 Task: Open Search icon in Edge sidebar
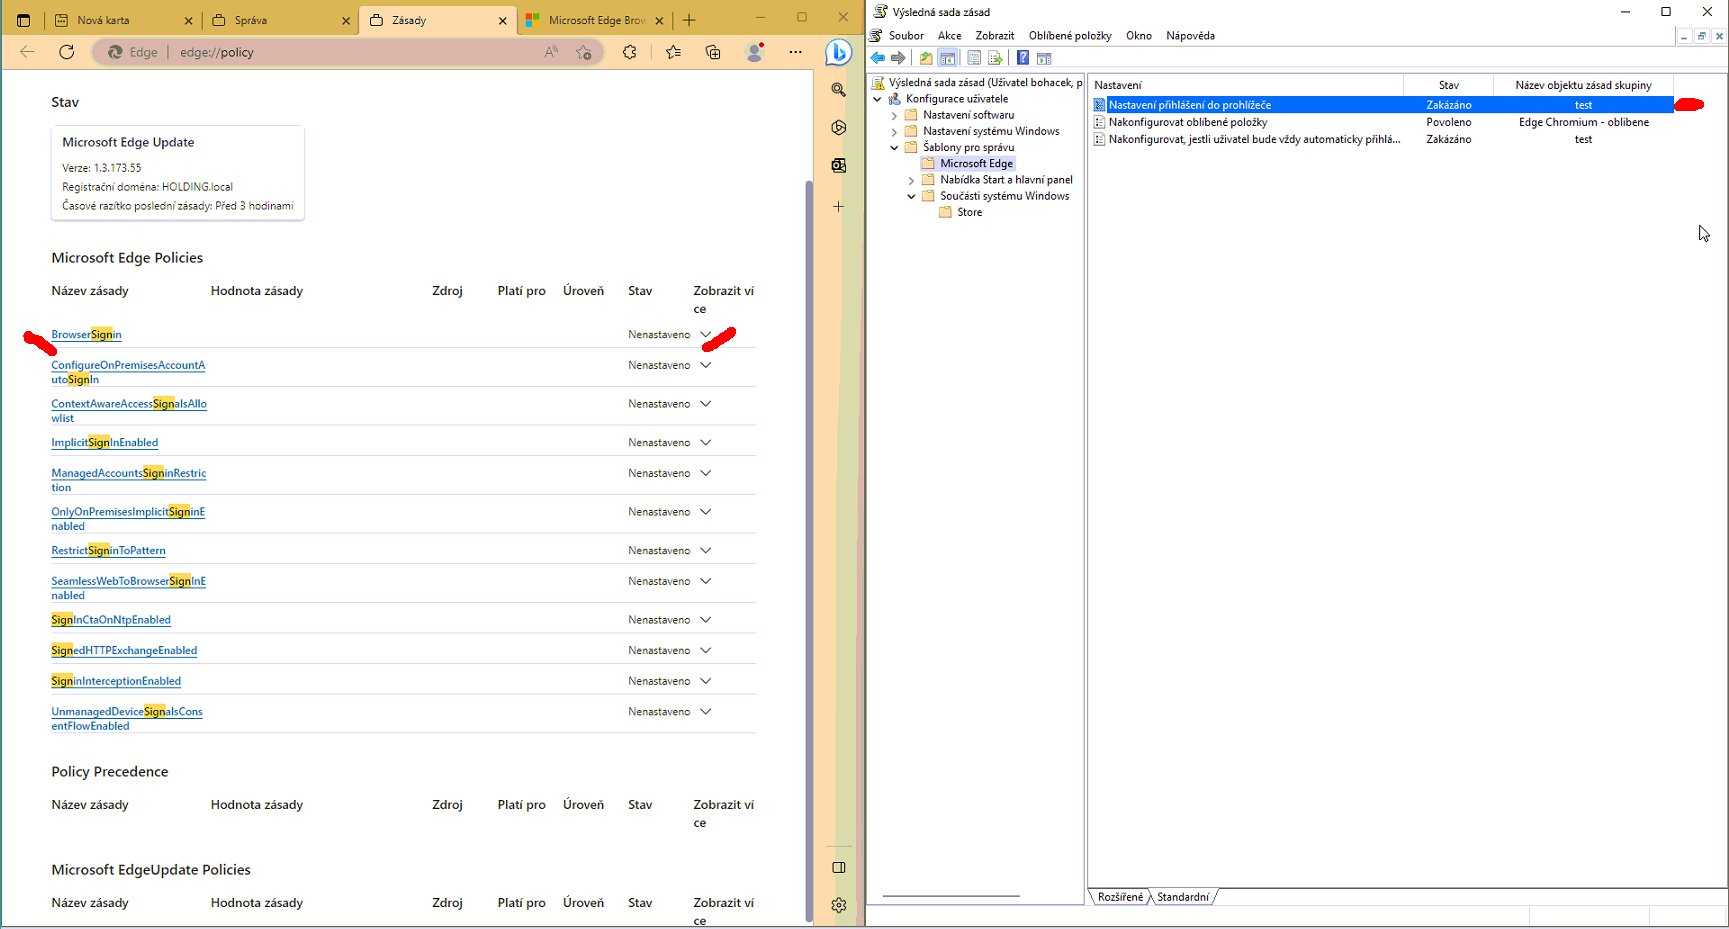pyautogui.click(x=839, y=90)
